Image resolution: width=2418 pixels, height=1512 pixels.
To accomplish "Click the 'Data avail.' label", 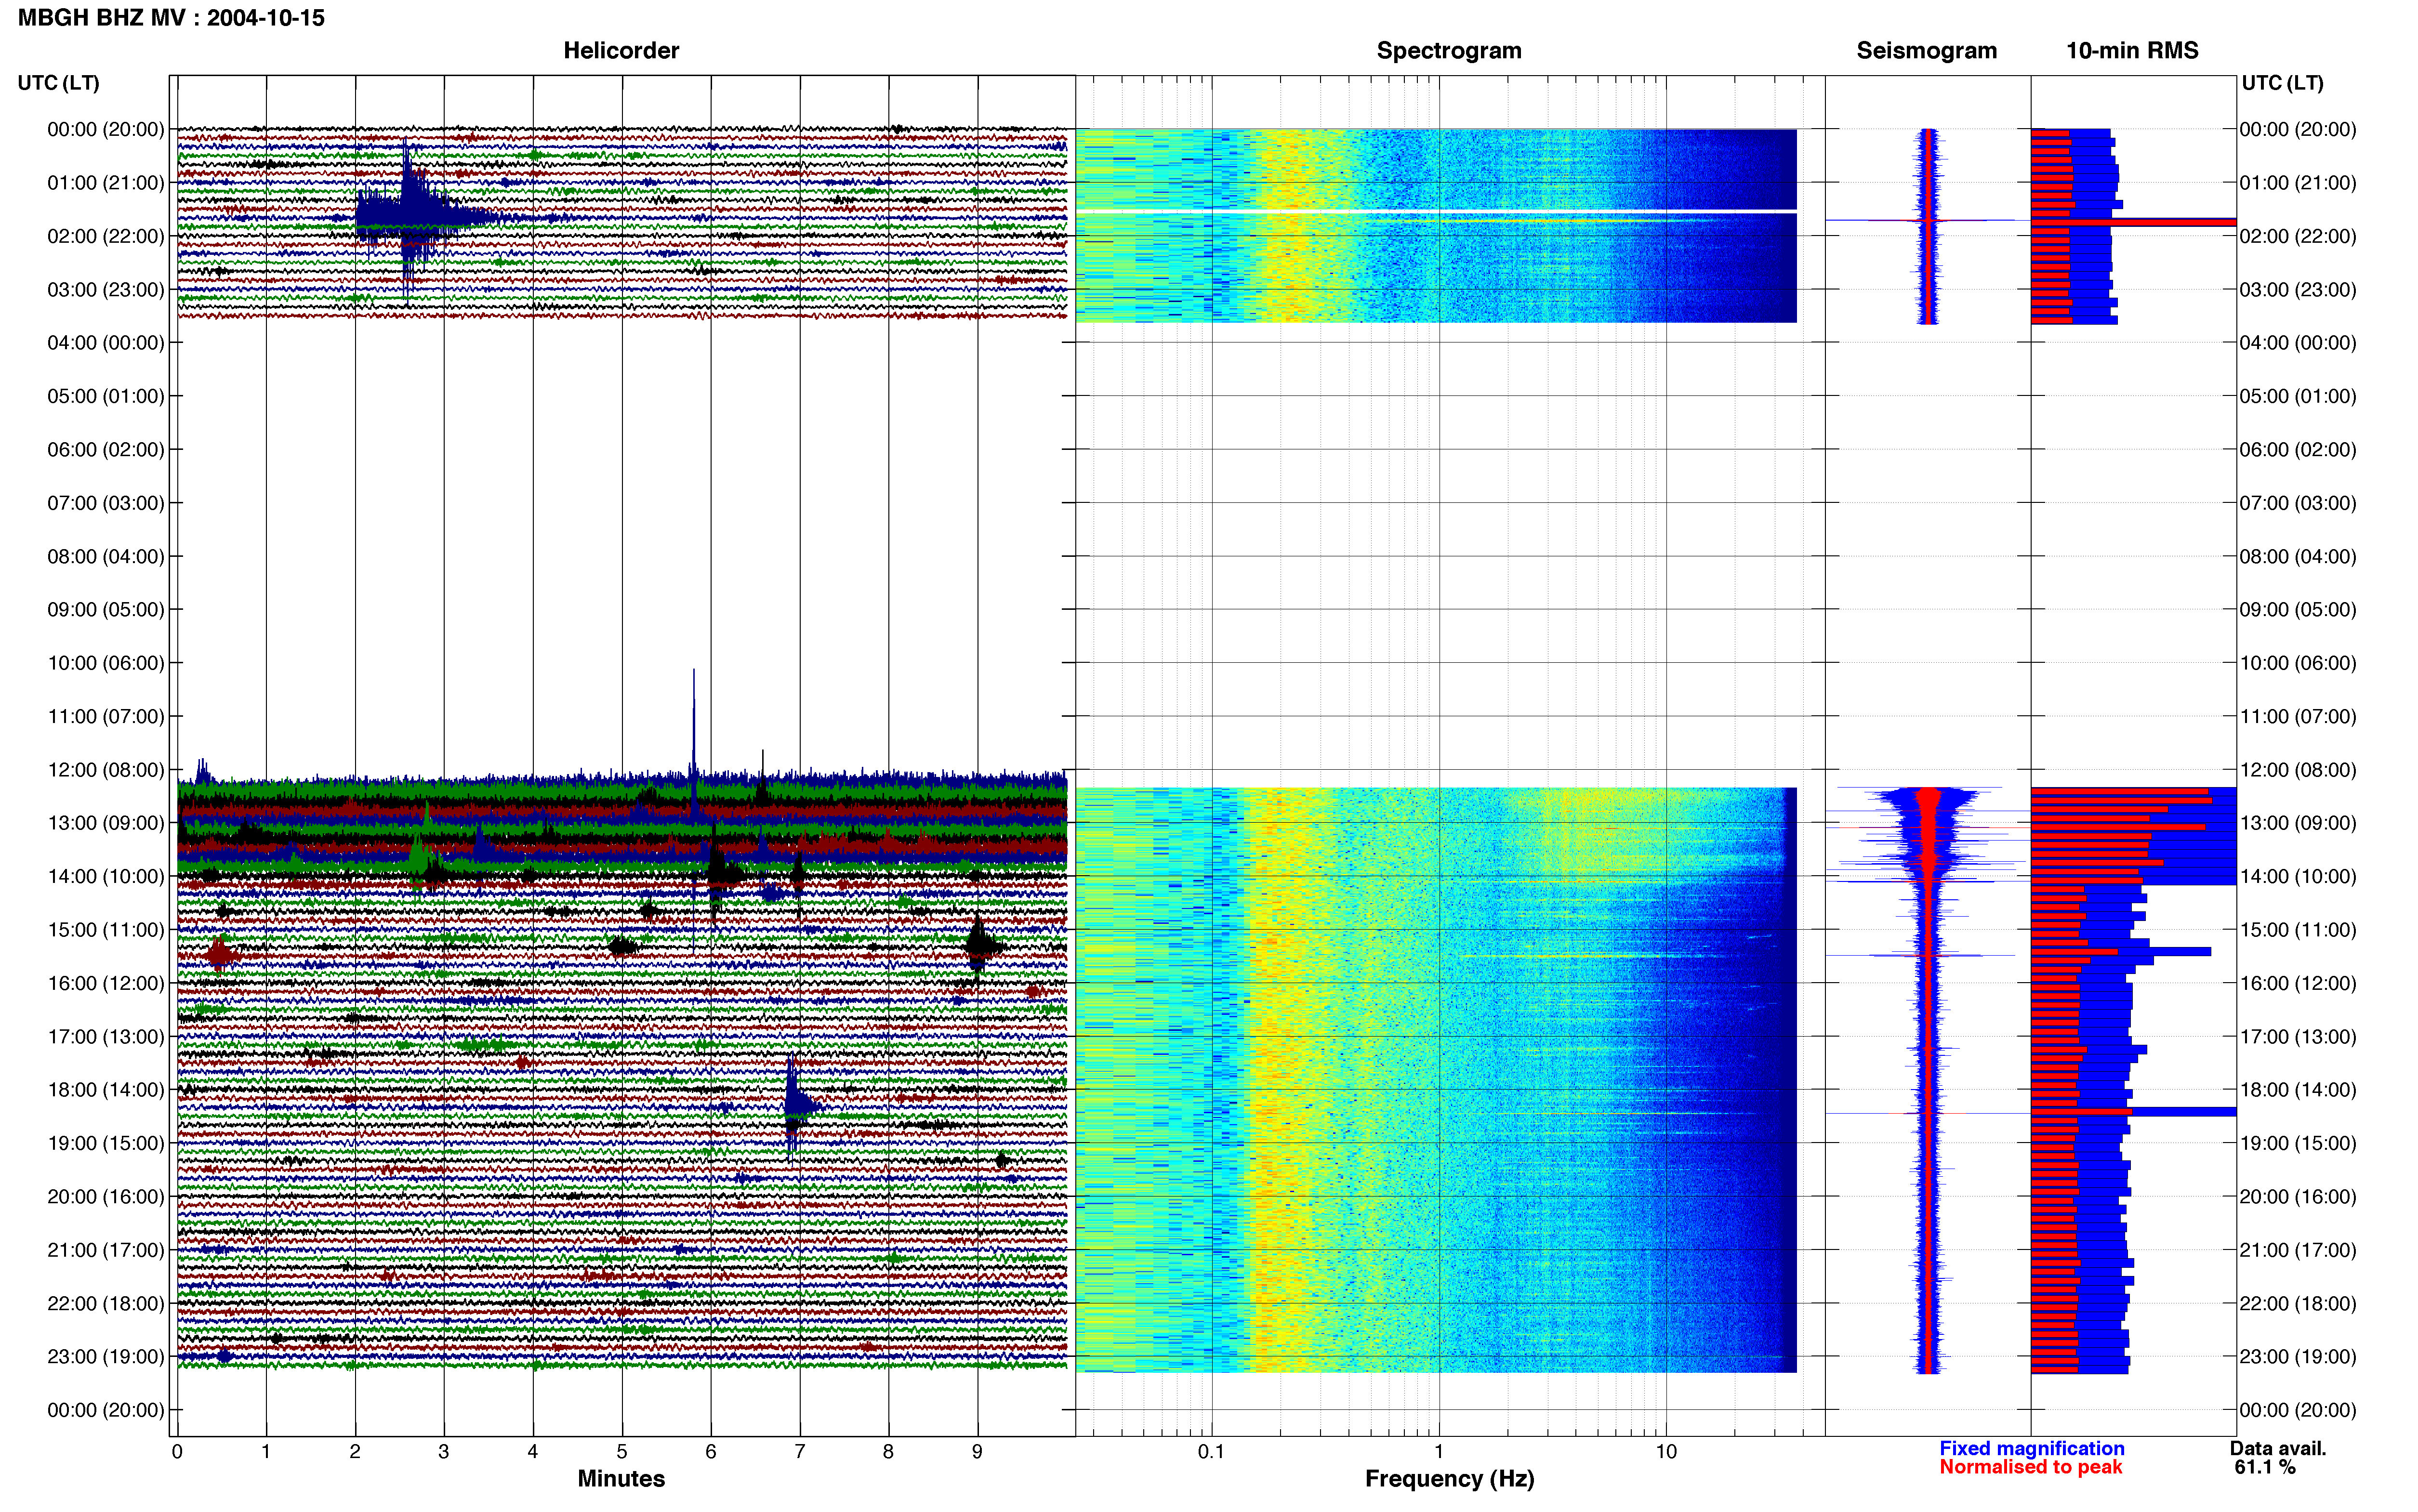I will 2278,1448.
